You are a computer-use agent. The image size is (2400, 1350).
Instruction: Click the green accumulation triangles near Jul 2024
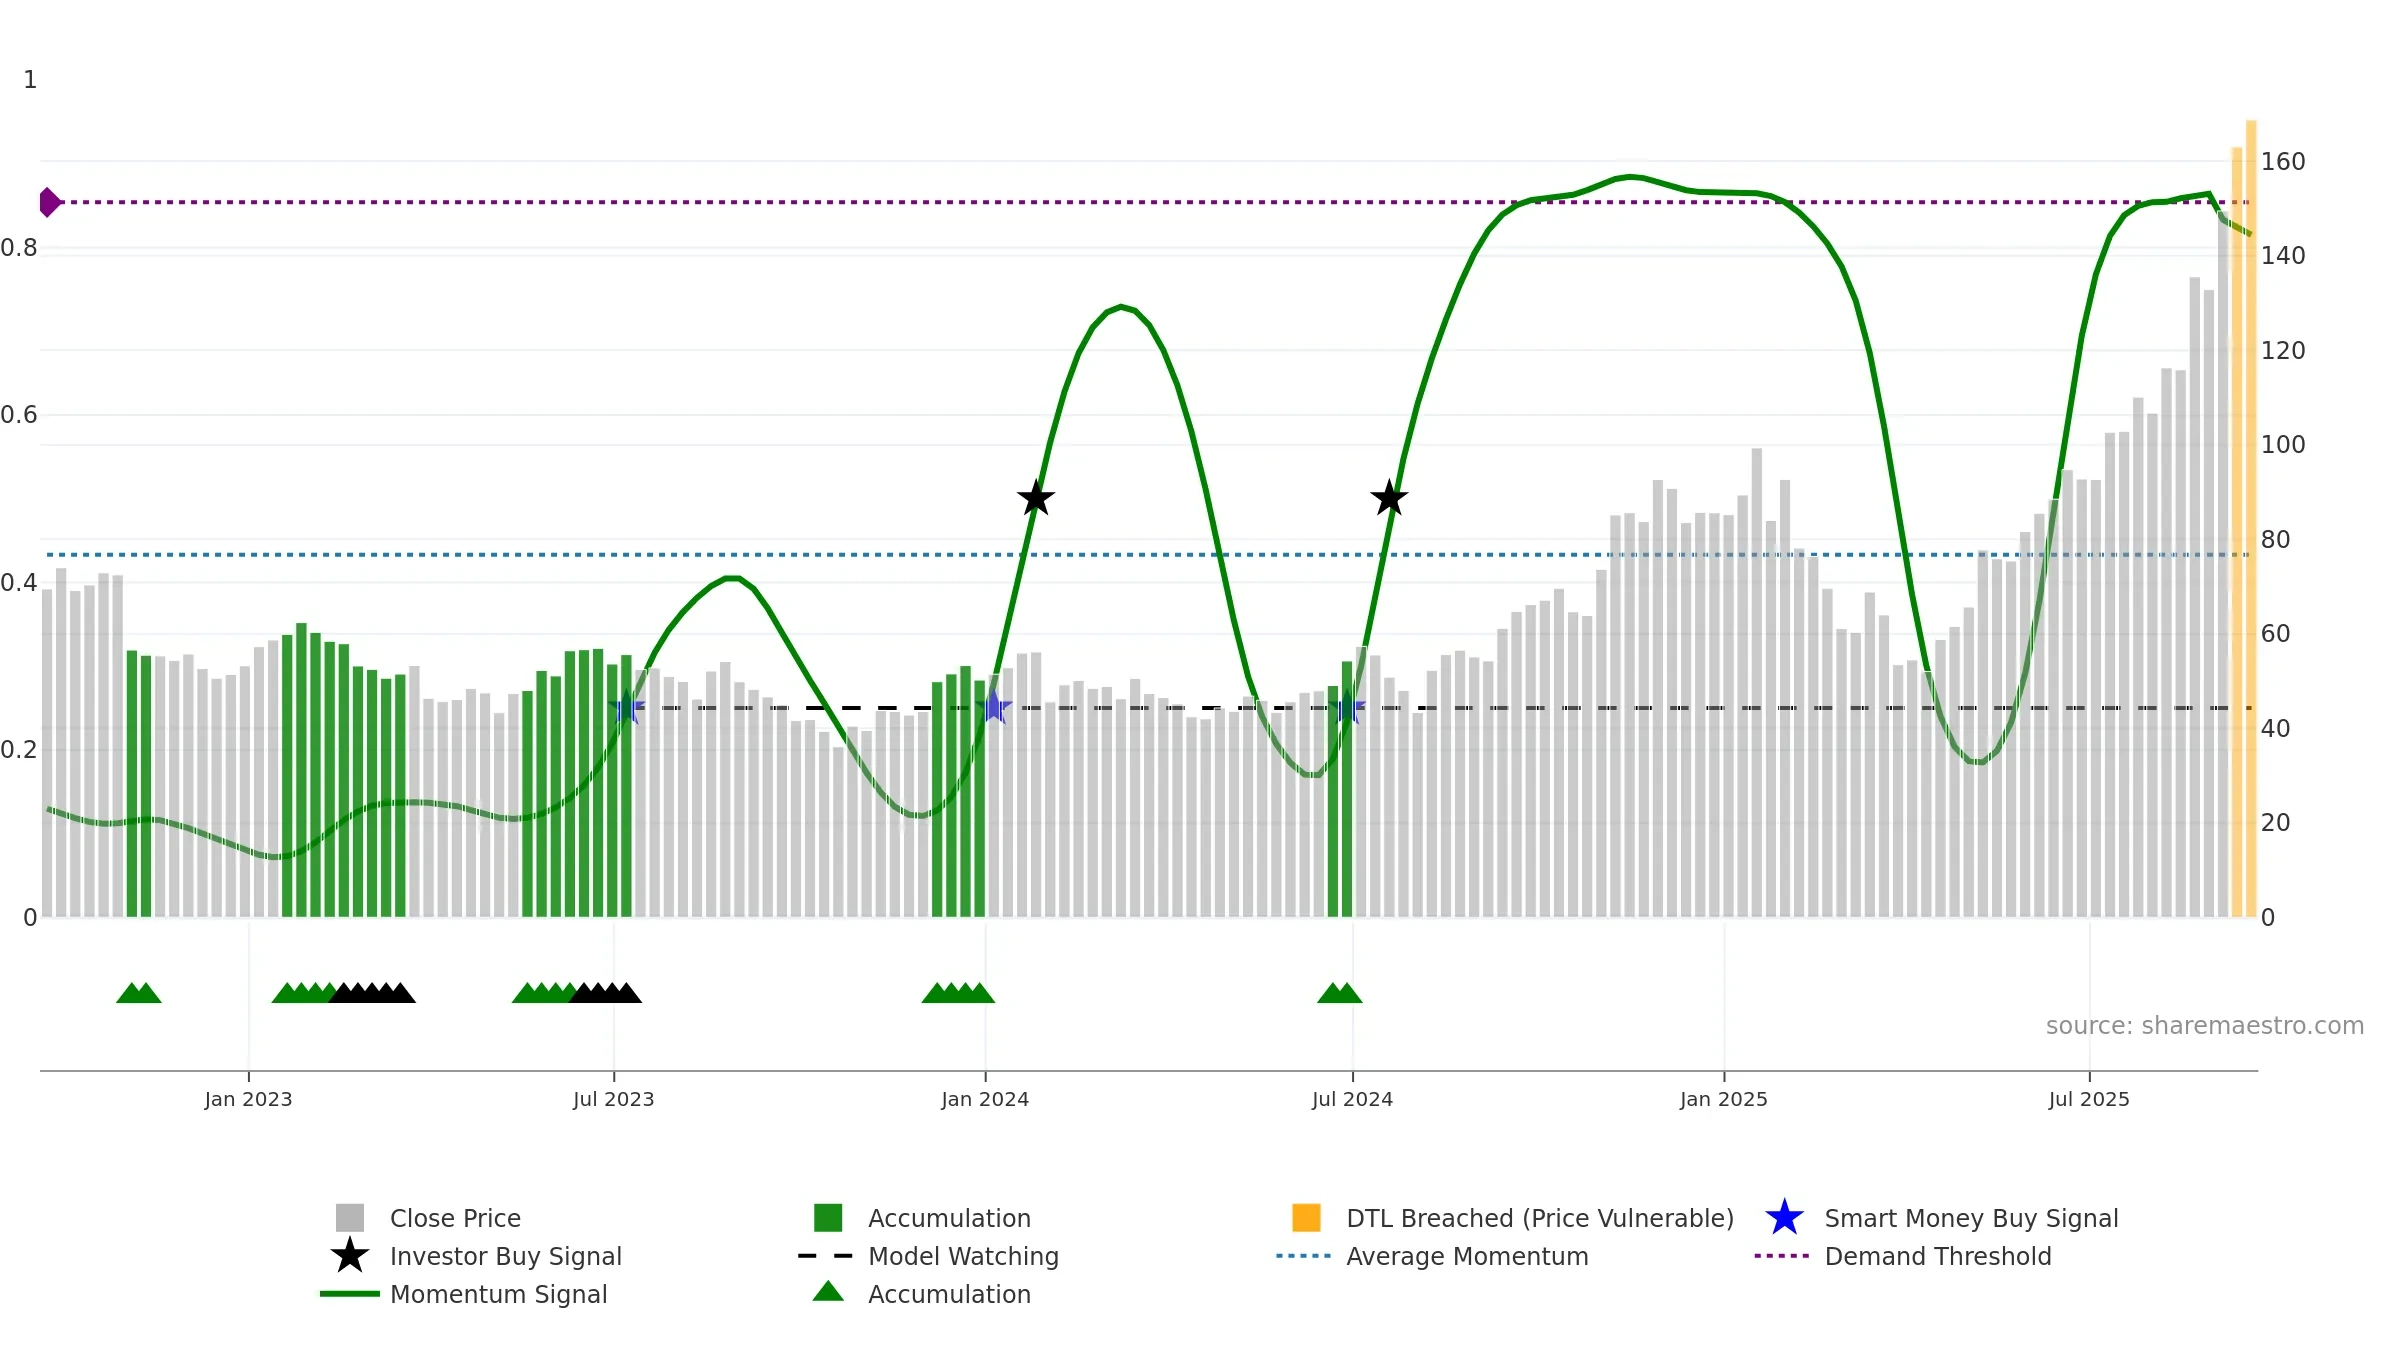1340,993
